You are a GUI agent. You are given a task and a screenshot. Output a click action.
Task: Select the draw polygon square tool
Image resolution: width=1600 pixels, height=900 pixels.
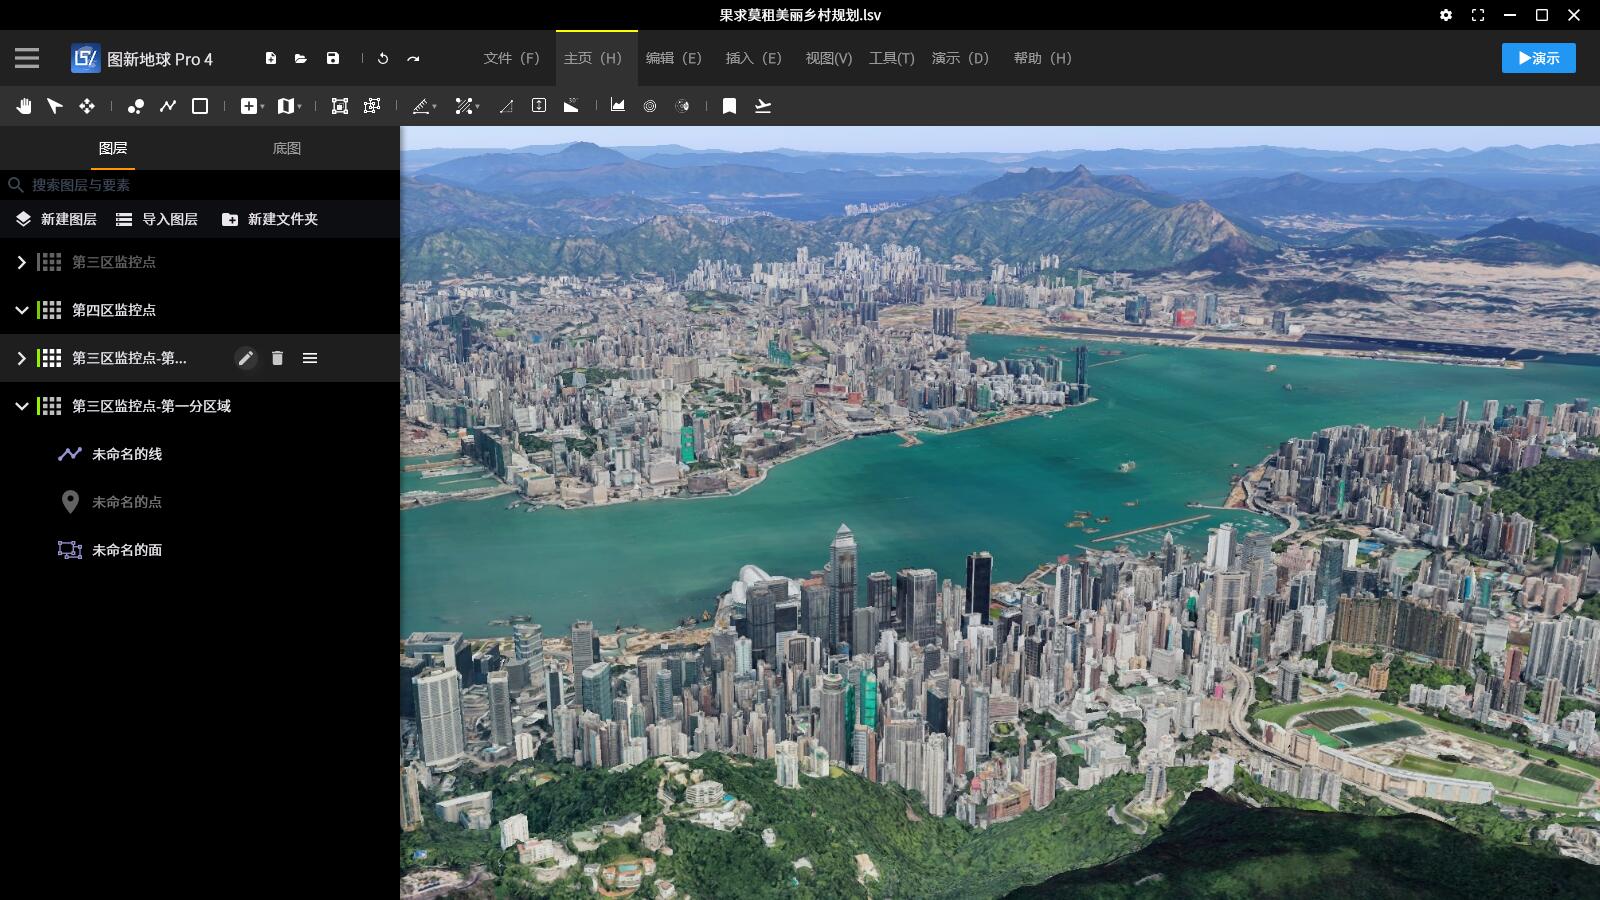coord(200,106)
